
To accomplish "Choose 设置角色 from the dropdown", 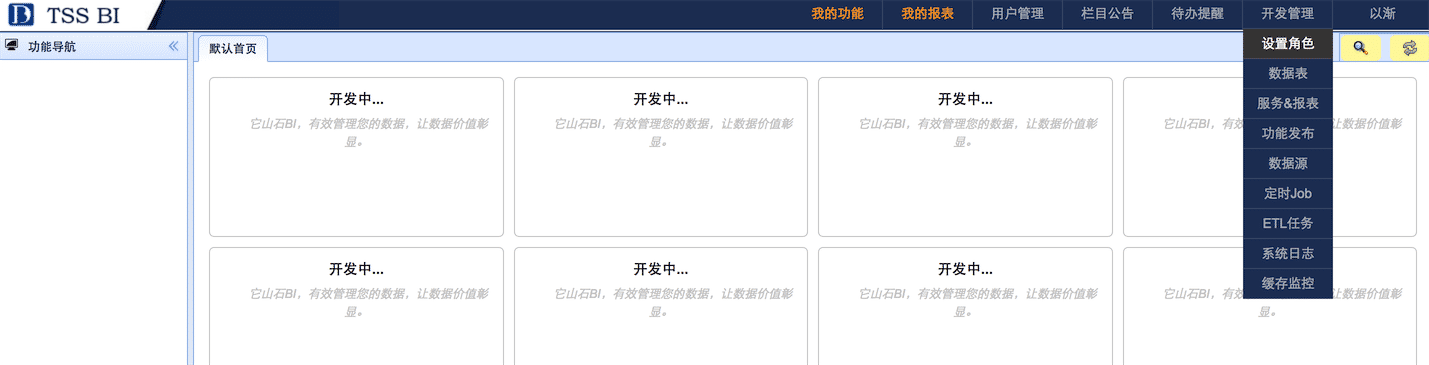I will pos(1288,44).
